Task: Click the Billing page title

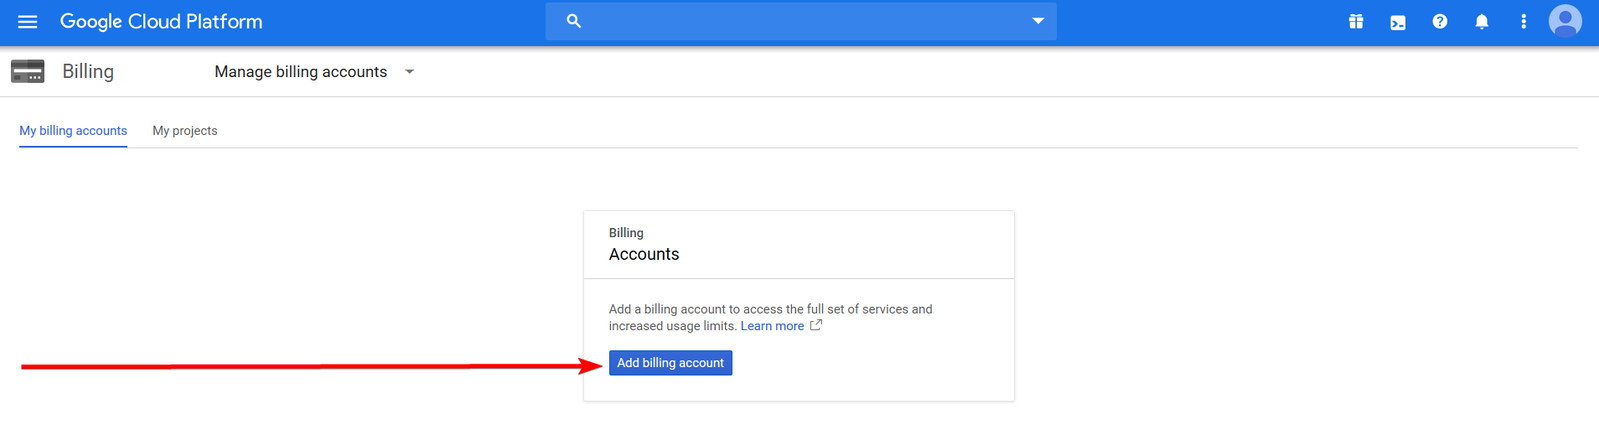Action: pos(88,71)
